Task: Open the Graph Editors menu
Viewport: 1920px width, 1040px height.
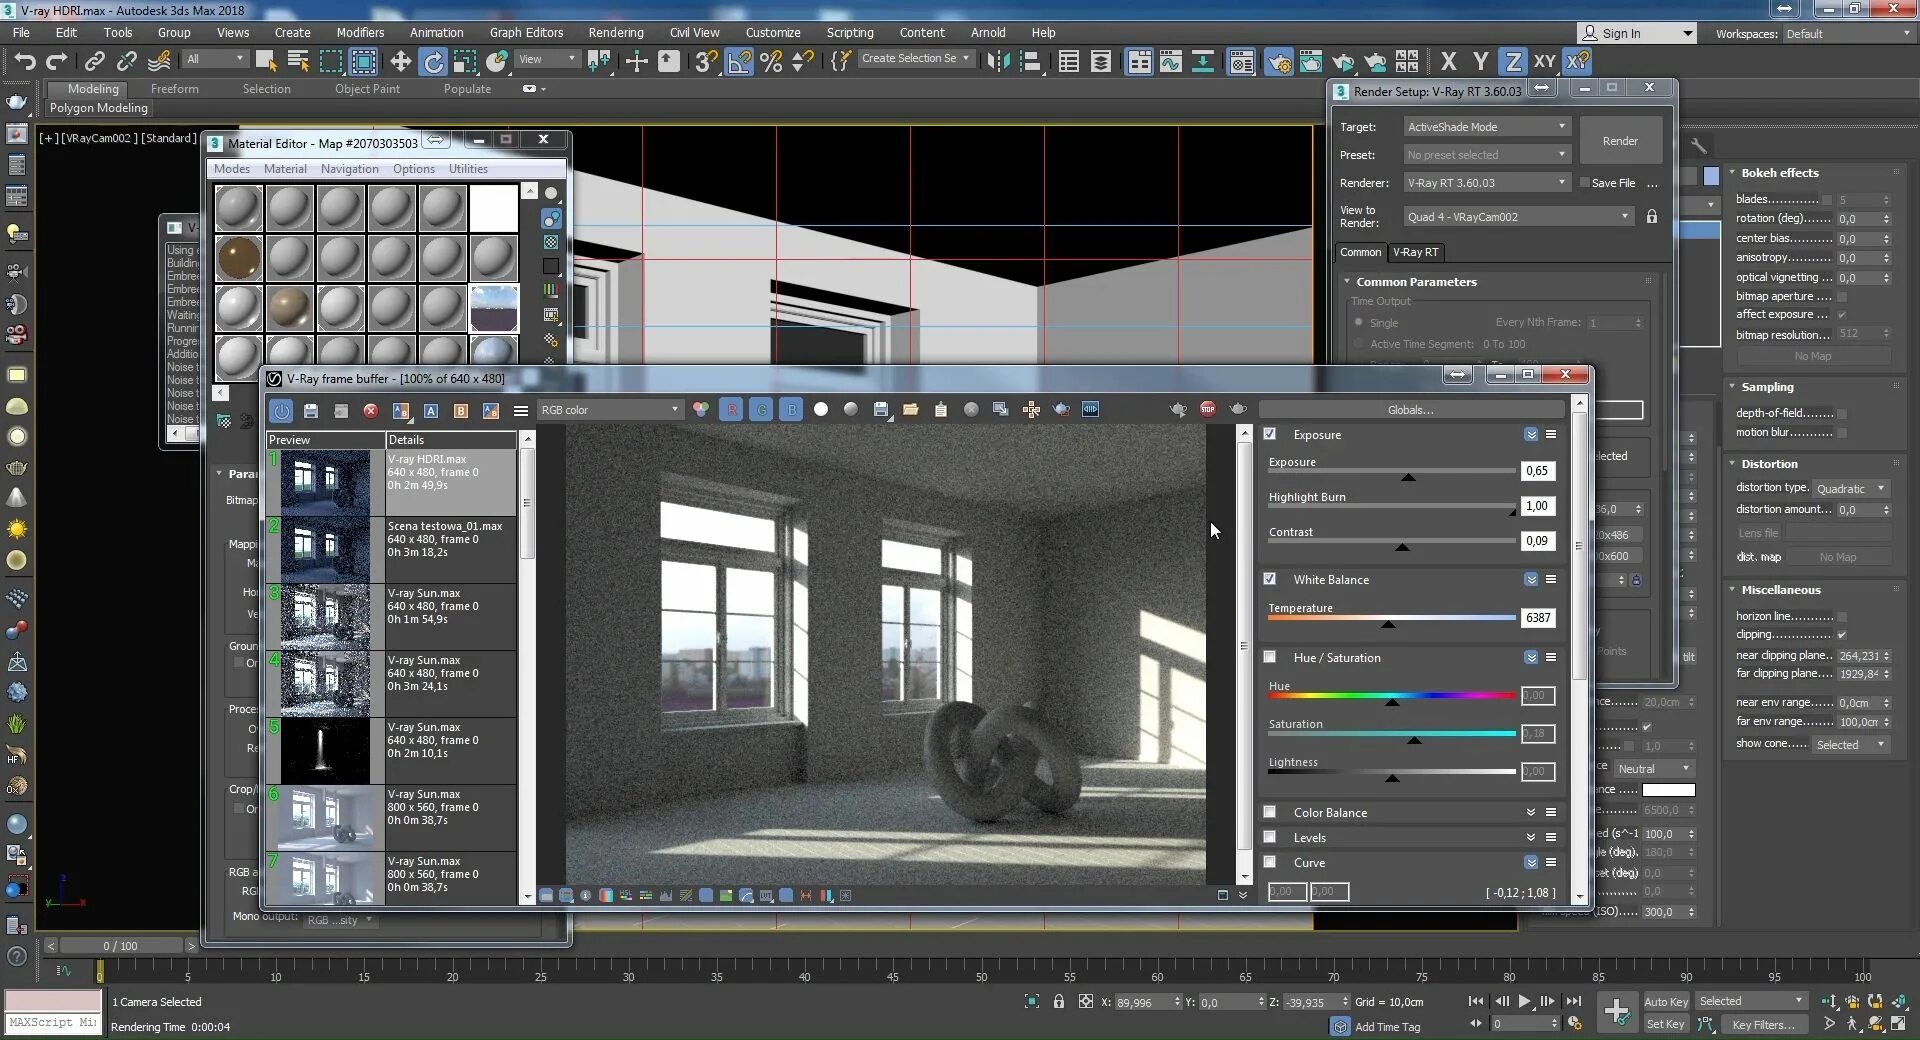Action: click(526, 32)
